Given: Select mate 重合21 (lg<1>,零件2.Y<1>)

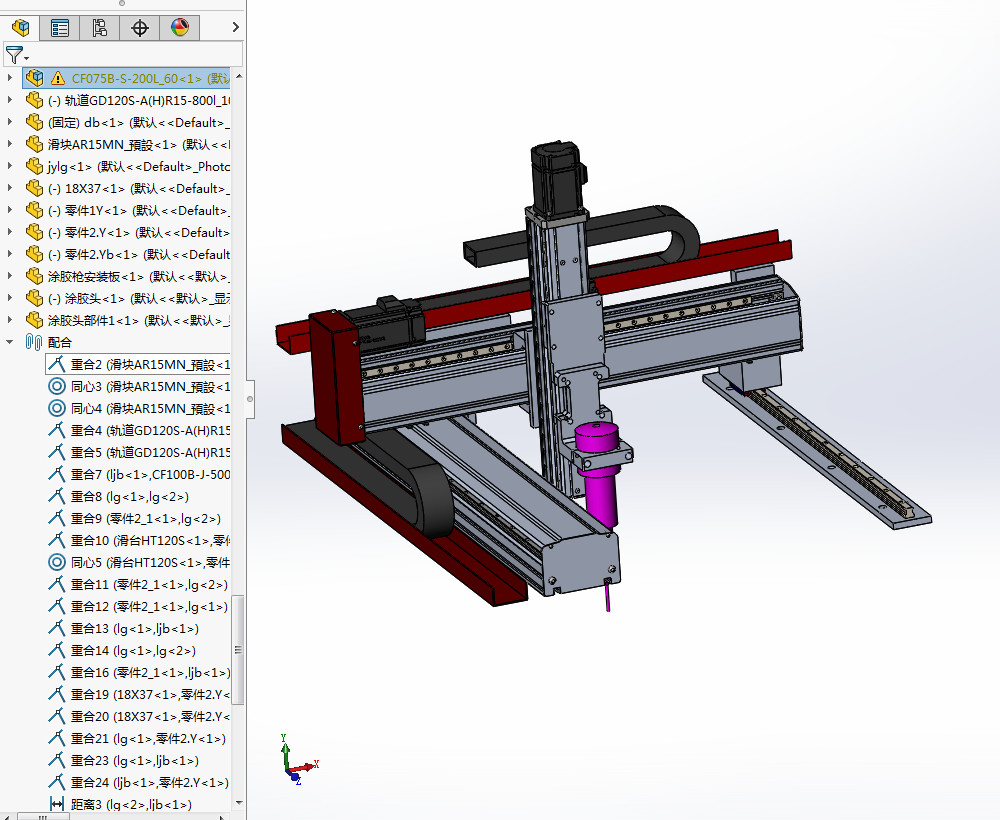Looking at the screenshot, I should 148,738.
